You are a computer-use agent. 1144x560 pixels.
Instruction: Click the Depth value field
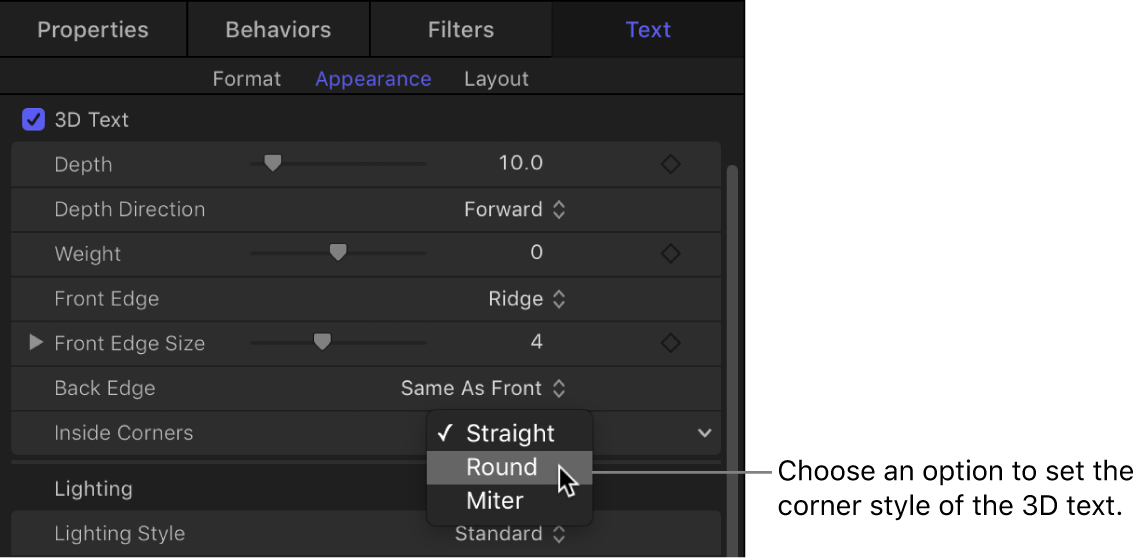521,164
